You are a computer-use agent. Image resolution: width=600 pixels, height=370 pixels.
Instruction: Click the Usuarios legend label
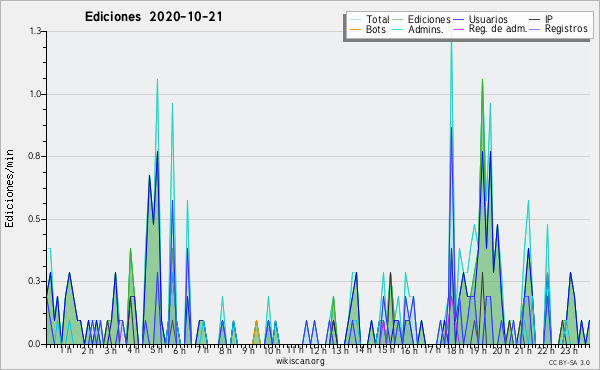488,19
